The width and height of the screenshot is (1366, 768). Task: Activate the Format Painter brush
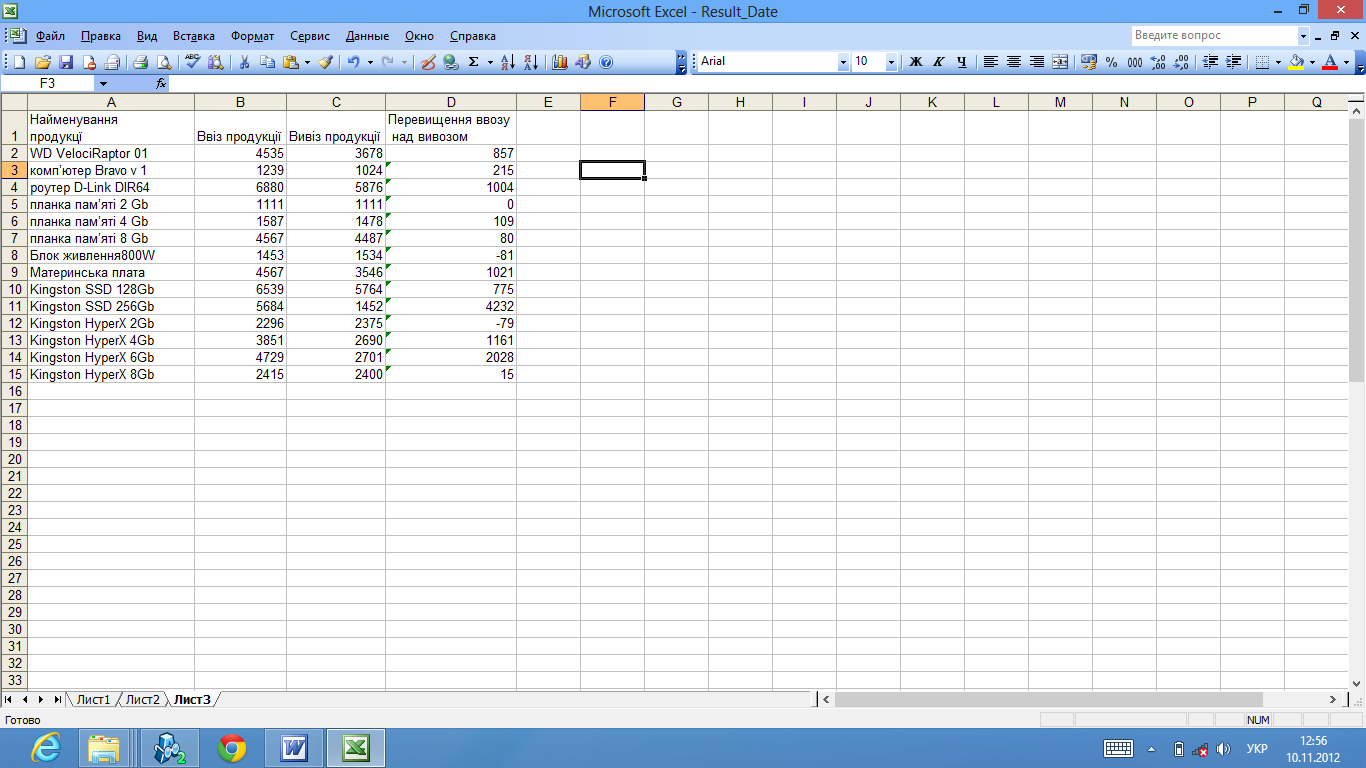(x=325, y=62)
